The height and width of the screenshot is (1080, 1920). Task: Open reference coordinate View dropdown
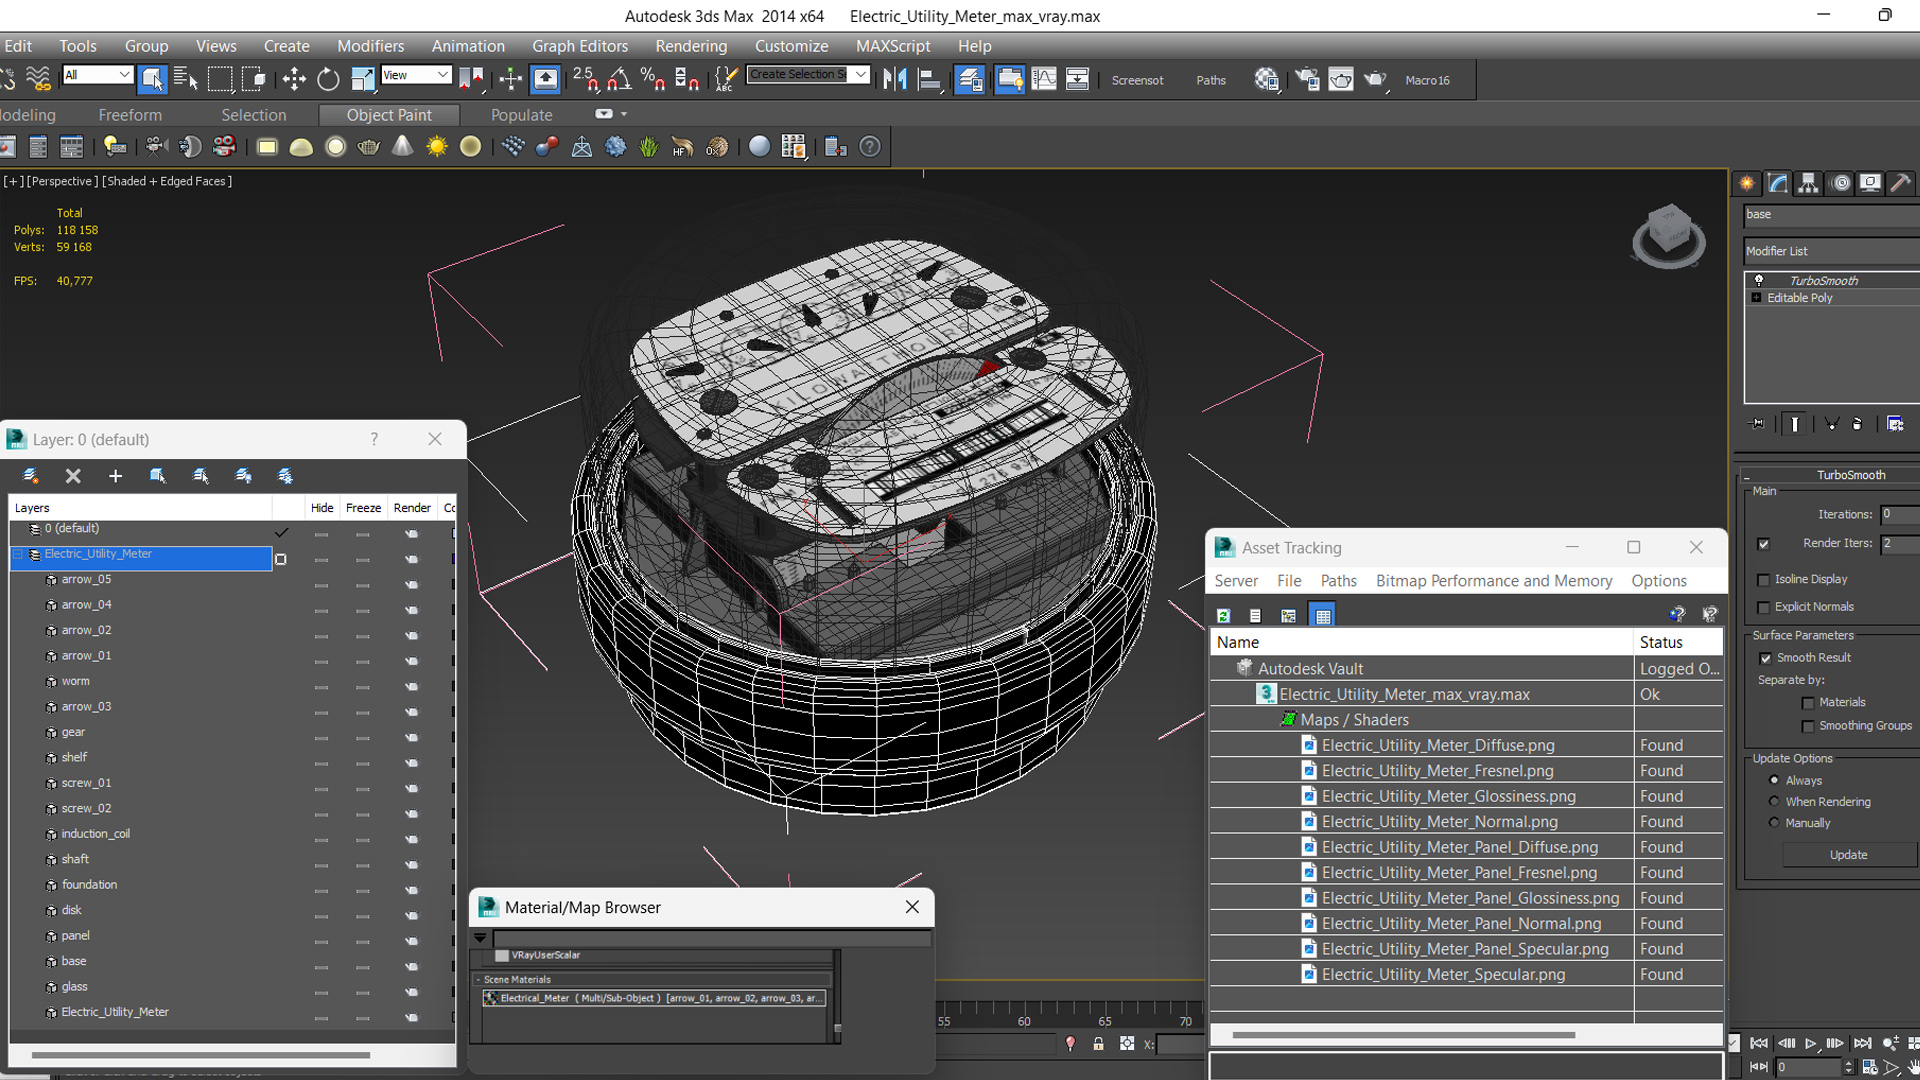click(x=416, y=75)
